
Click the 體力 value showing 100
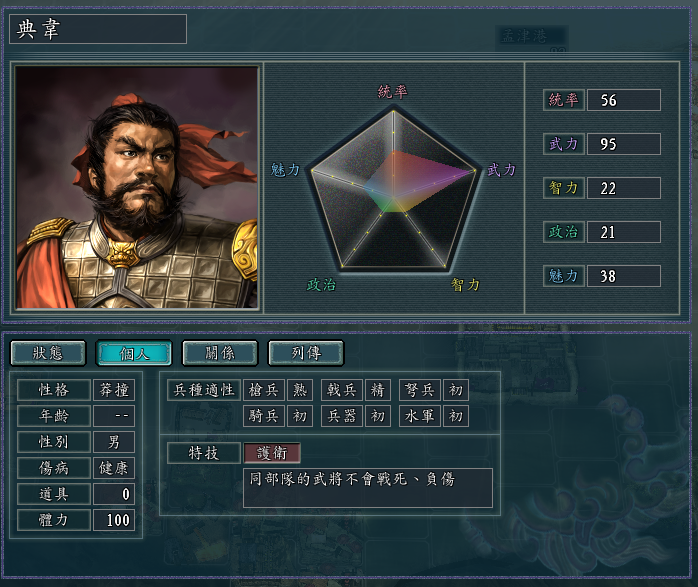114,520
